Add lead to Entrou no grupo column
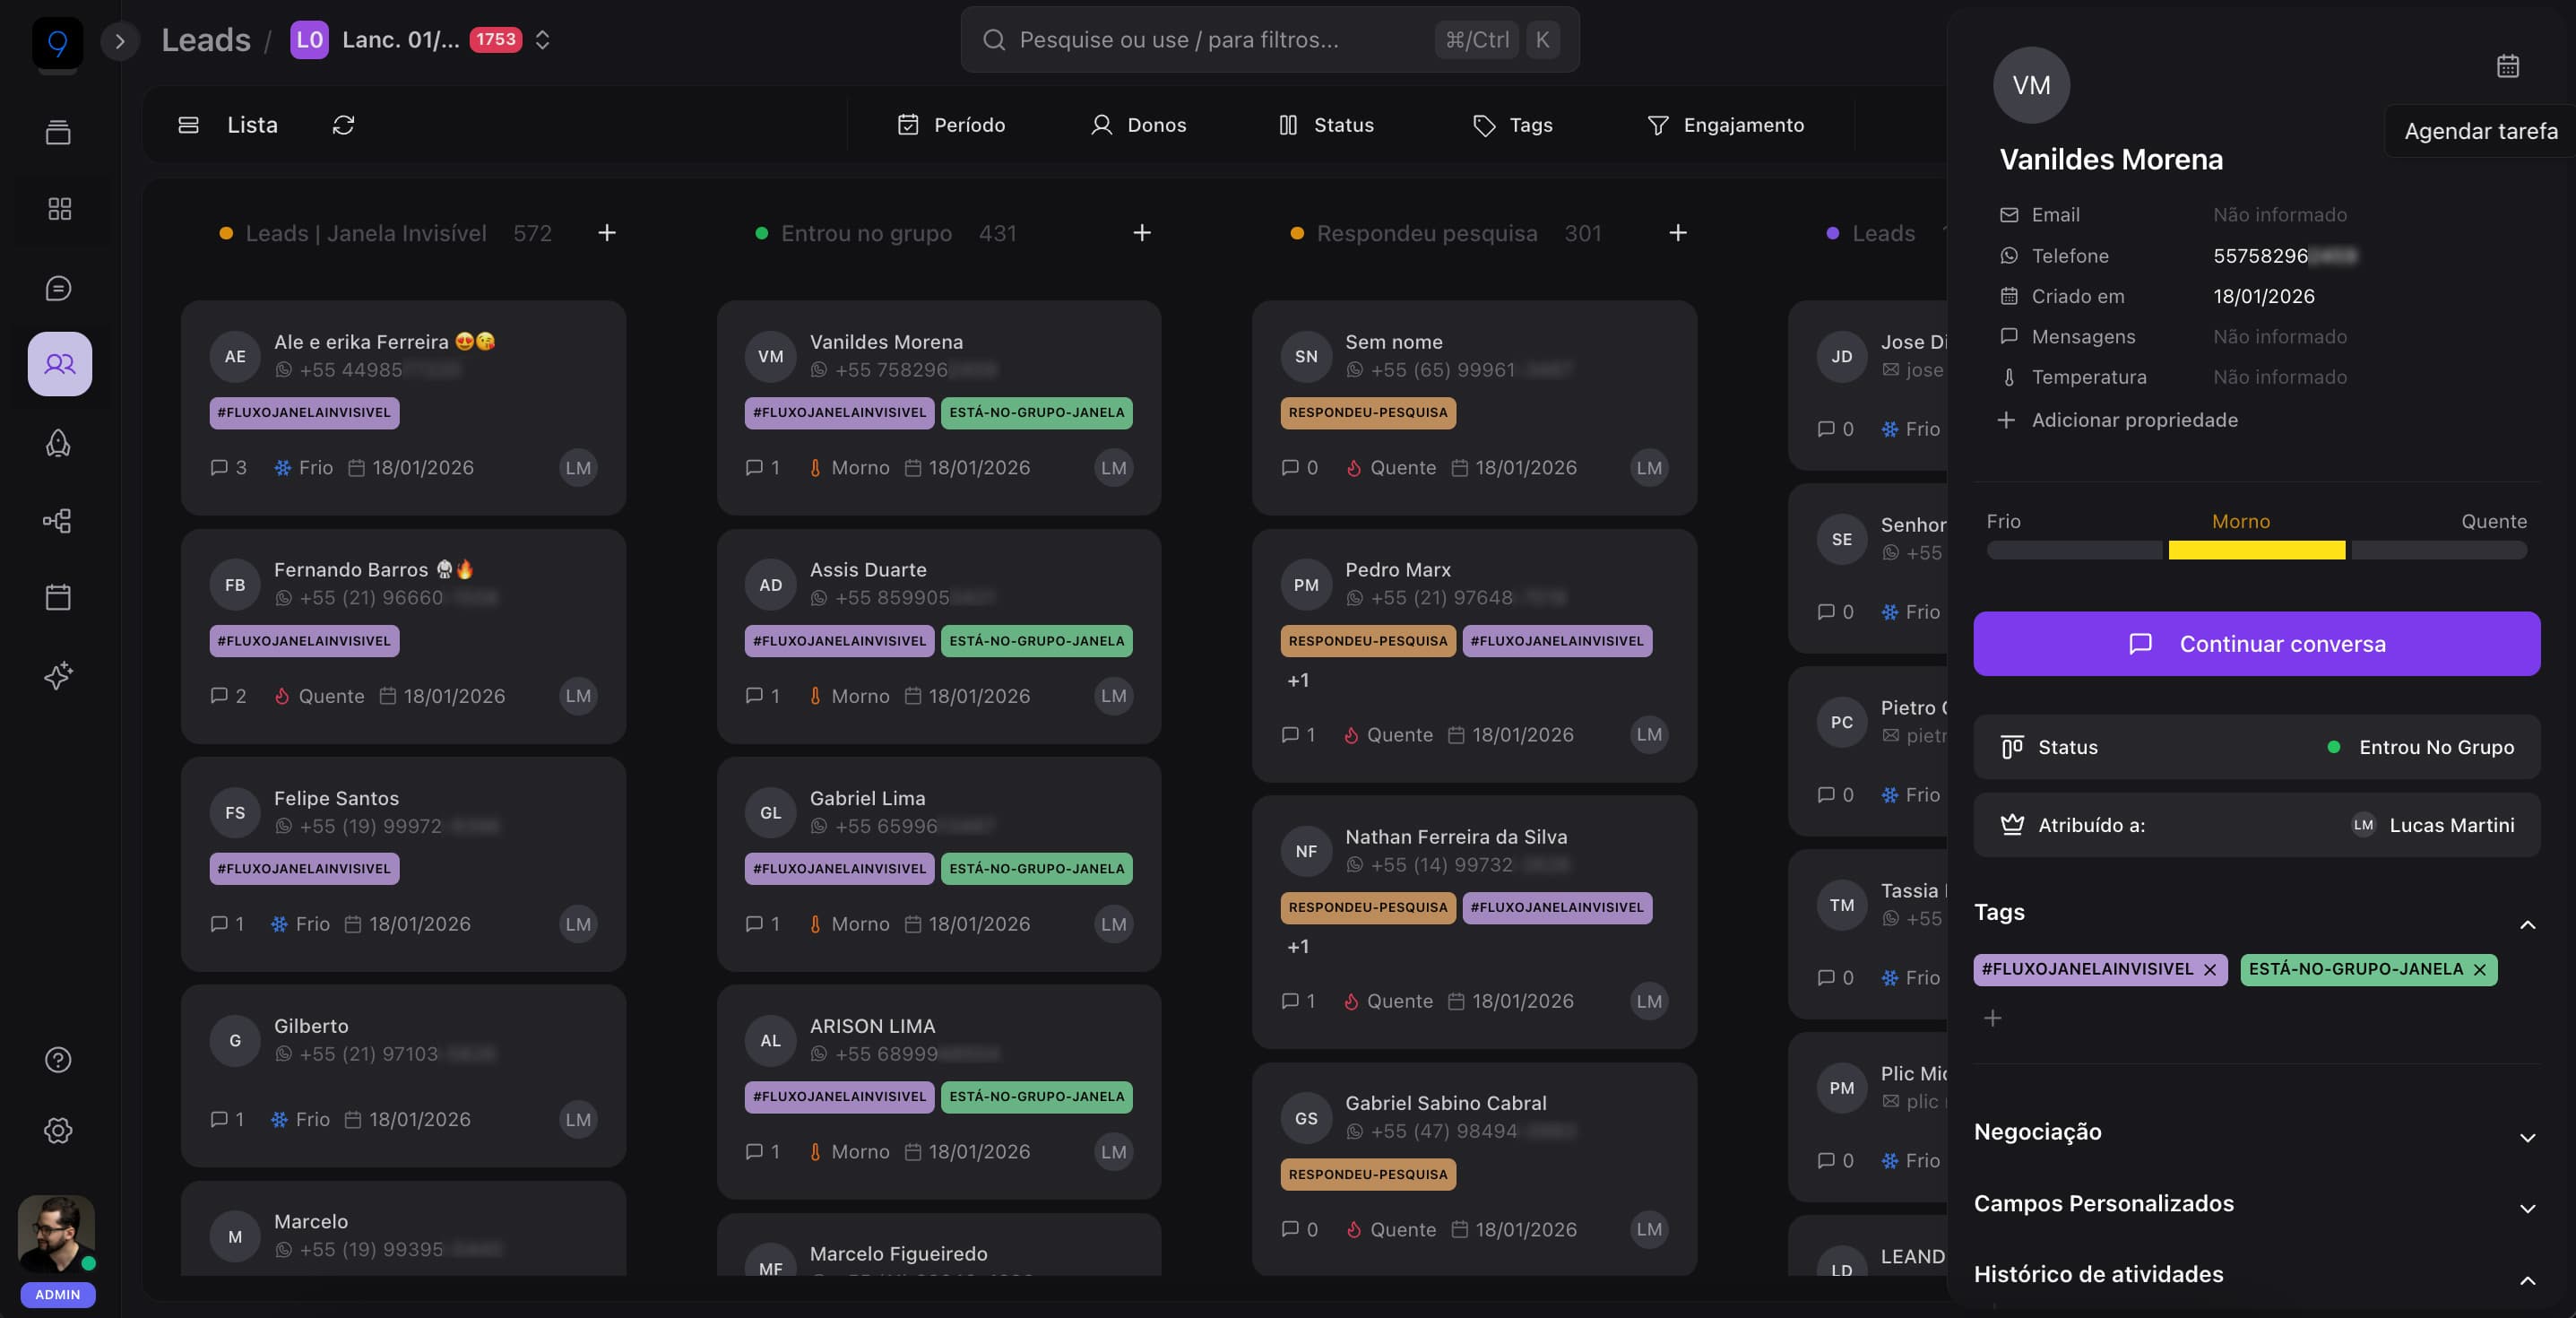 click(x=1142, y=233)
